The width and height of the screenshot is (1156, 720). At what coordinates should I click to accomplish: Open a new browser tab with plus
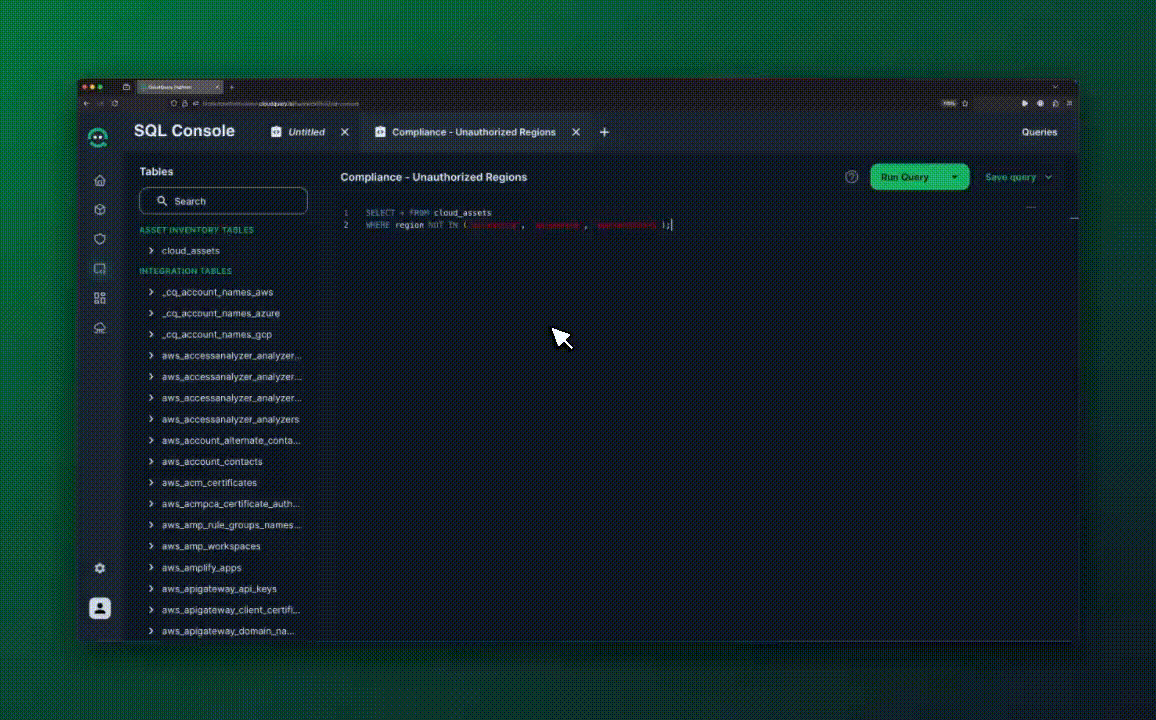click(x=231, y=87)
